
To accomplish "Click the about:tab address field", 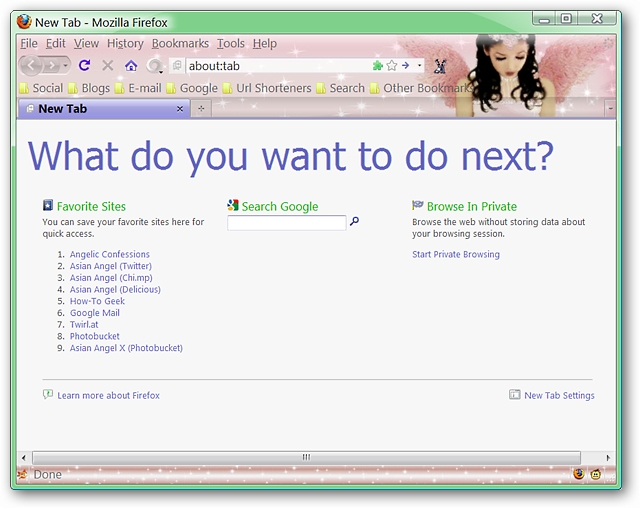I will (278, 66).
